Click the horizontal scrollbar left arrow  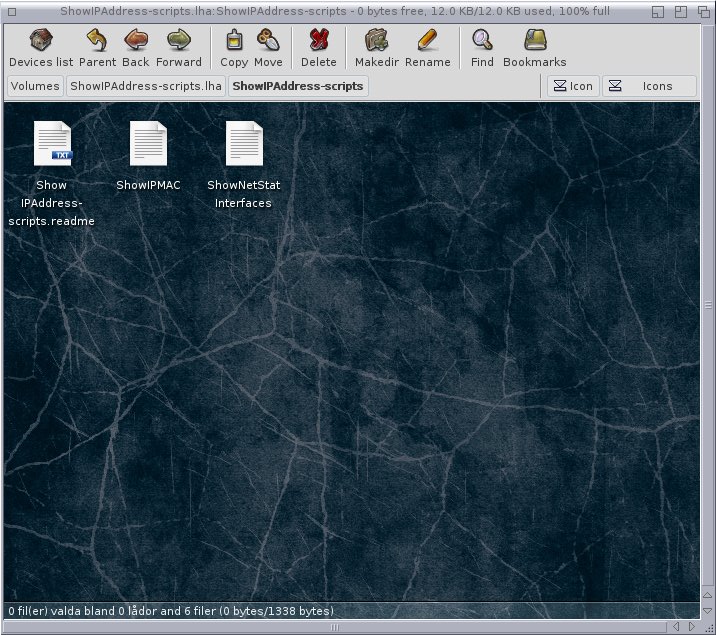676,626
